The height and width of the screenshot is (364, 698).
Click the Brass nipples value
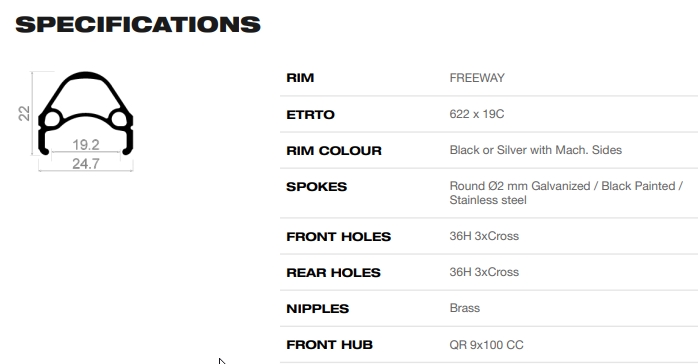coord(465,308)
